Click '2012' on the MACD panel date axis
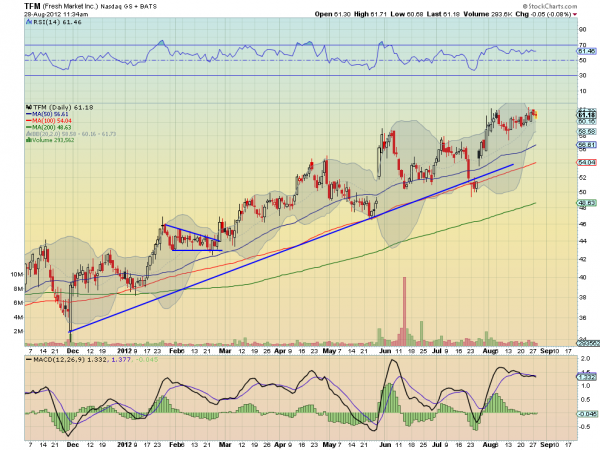The width and height of the screenshot is (600, 450). pos(124,445)
